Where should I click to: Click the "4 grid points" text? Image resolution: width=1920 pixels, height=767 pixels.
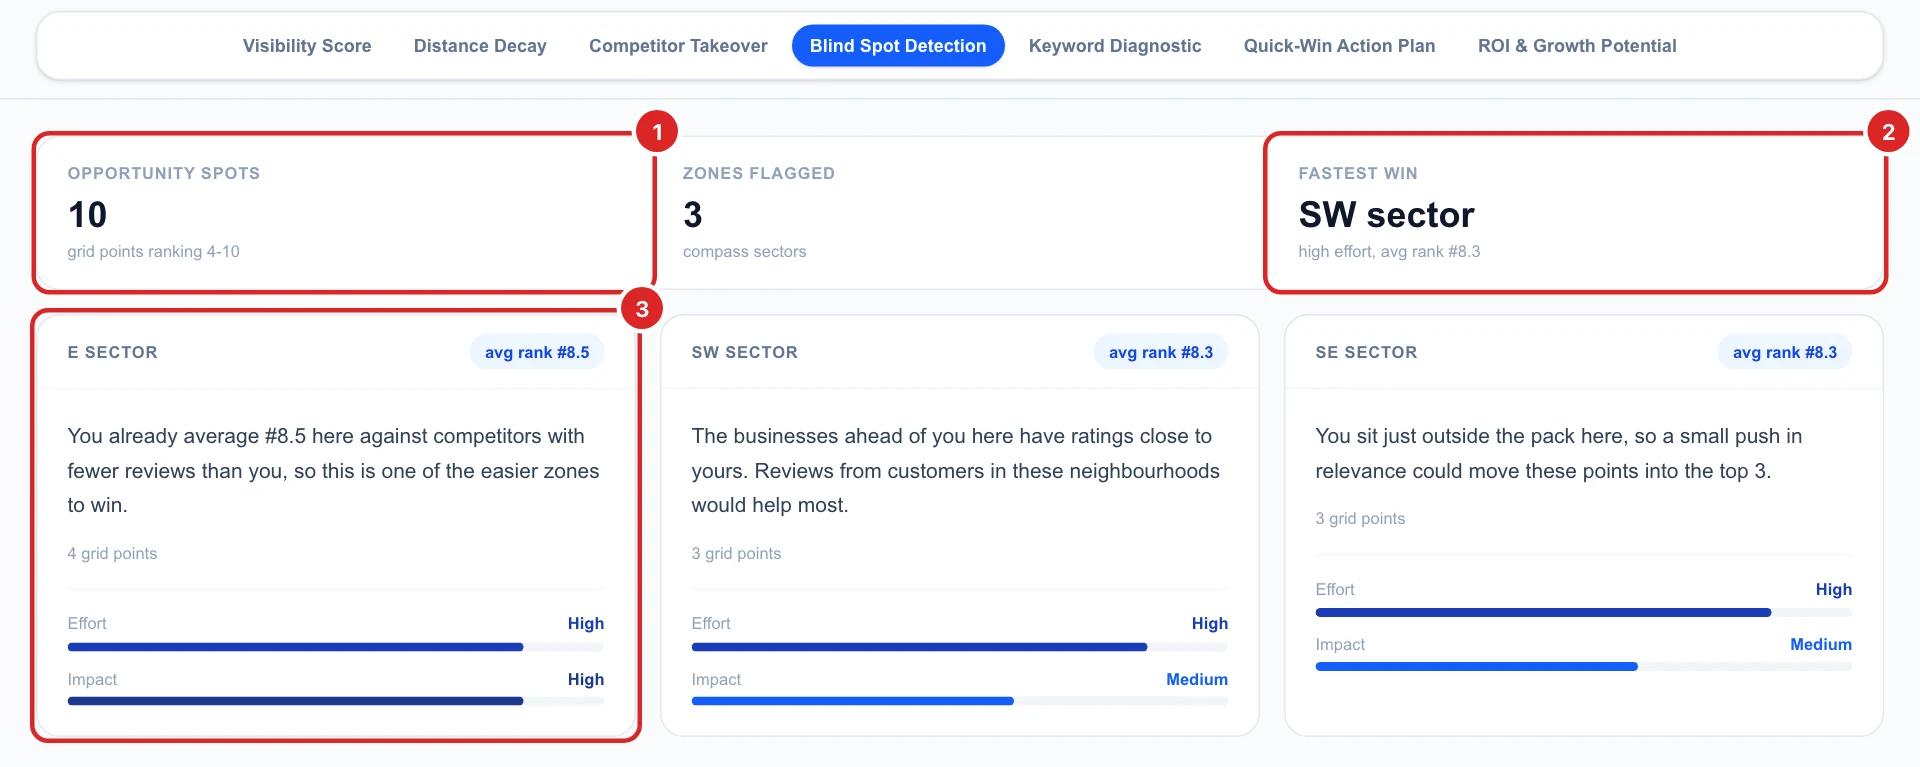coord(113,554)
